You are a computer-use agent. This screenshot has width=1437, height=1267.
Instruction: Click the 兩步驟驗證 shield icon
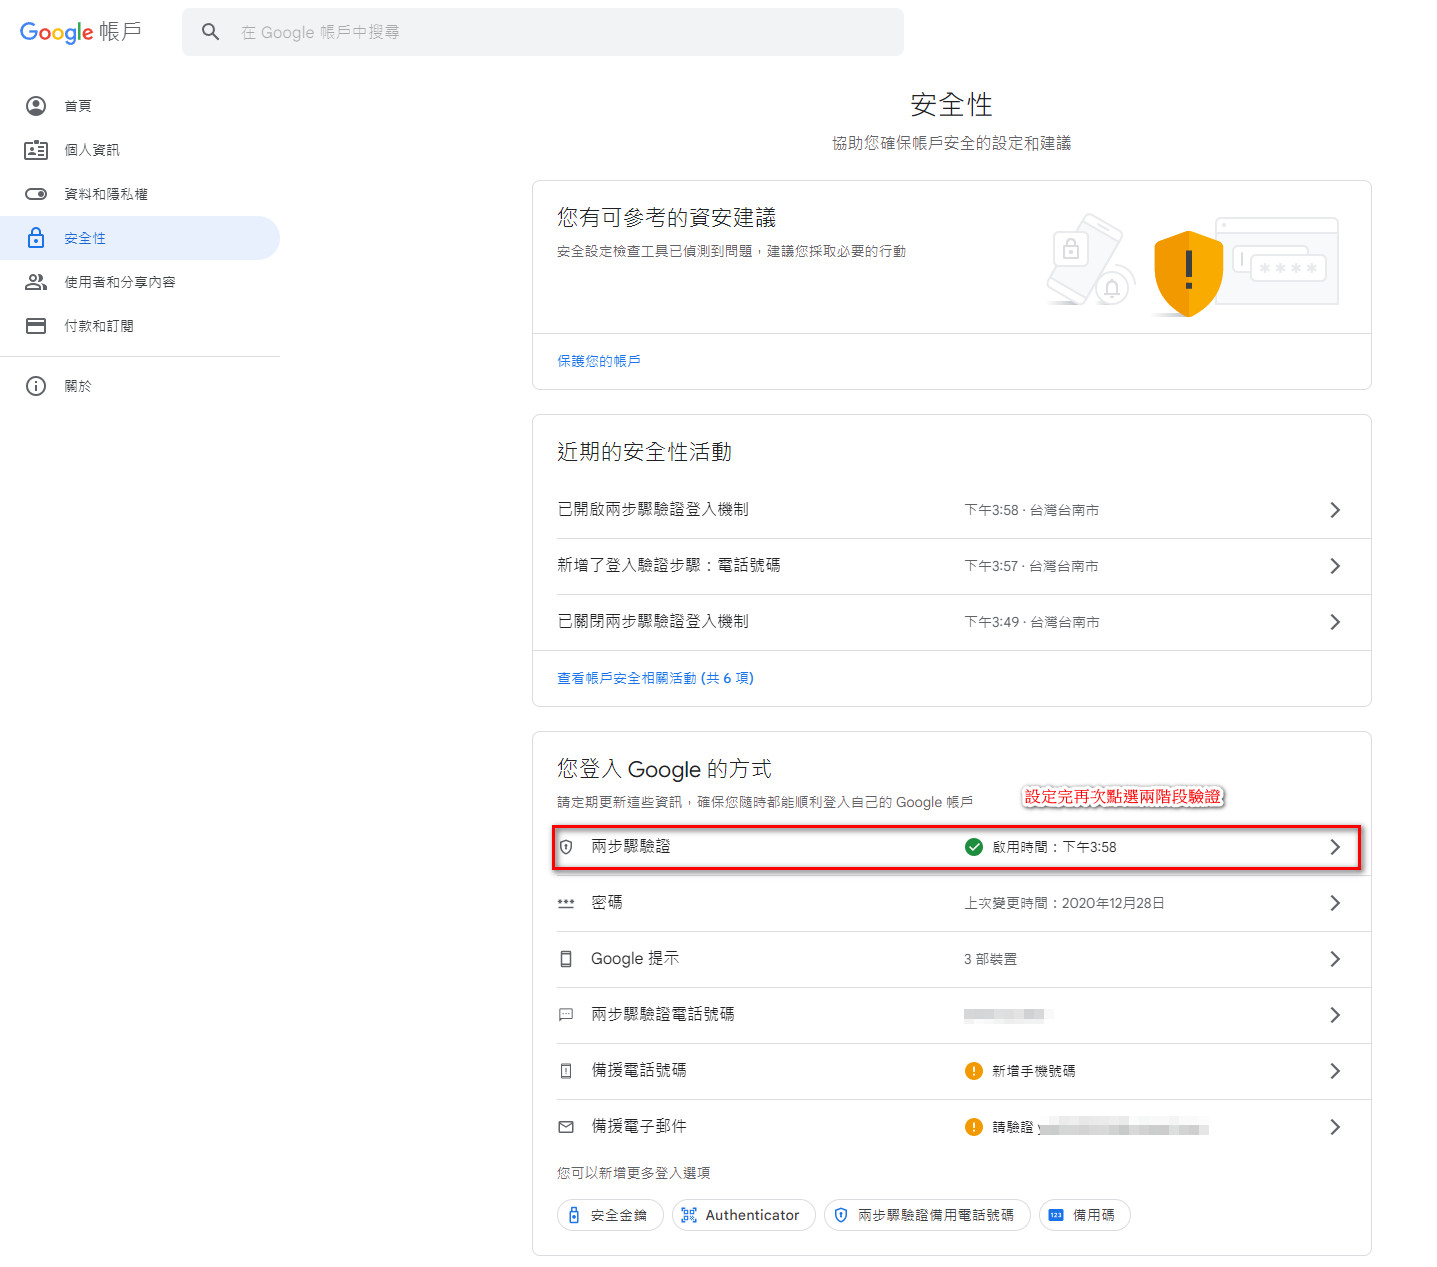566,847
